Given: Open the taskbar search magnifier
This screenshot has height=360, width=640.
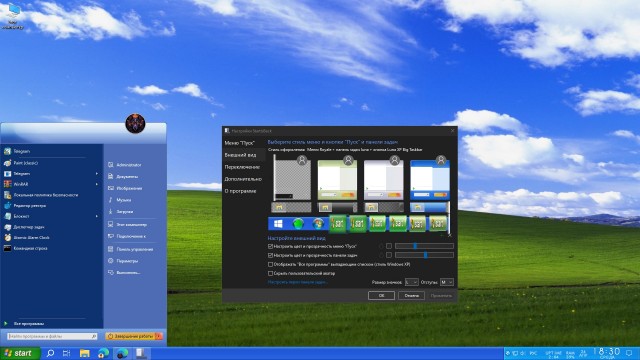Looking at the screenshot, I should tap(50, 353).
